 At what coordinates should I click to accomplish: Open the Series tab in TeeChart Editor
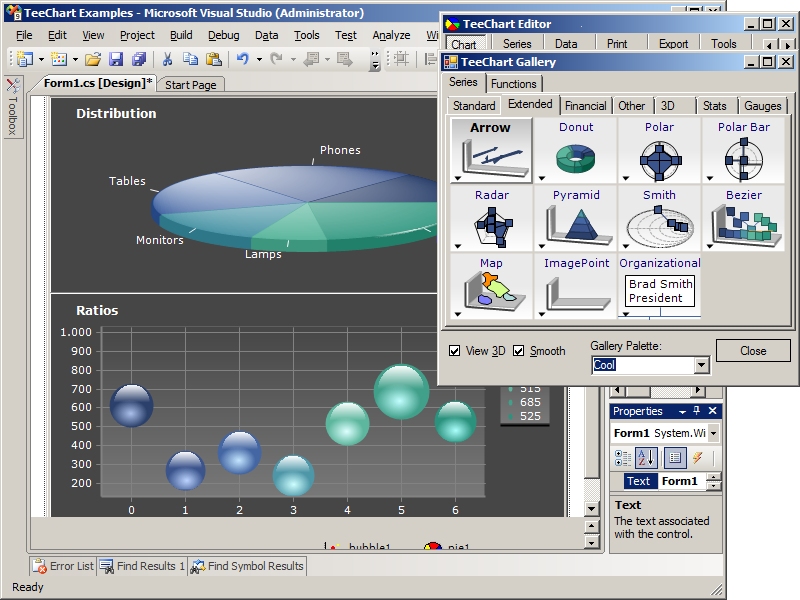517,44
